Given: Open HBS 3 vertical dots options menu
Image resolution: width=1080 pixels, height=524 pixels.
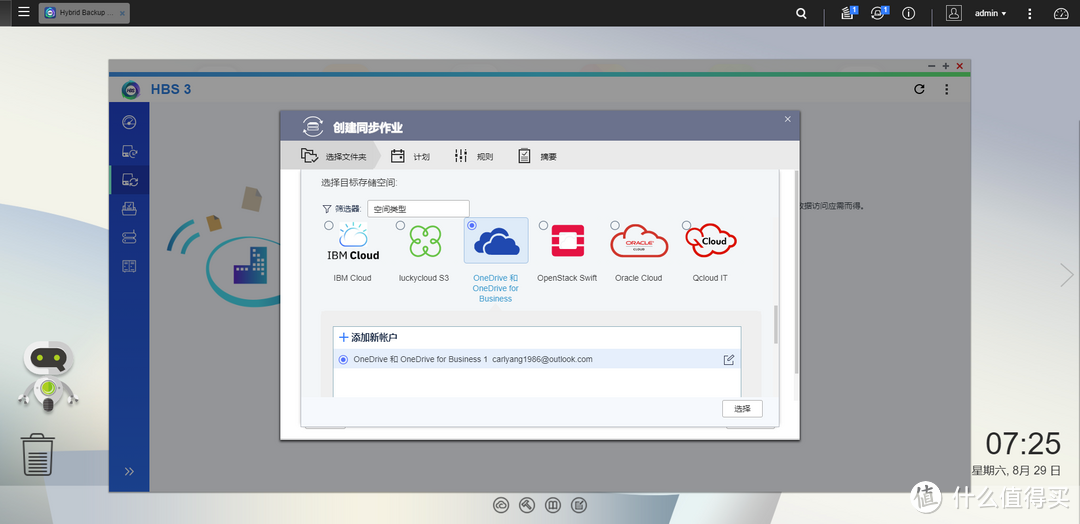Looking at the screenshot, I should [x=946, y=89].
